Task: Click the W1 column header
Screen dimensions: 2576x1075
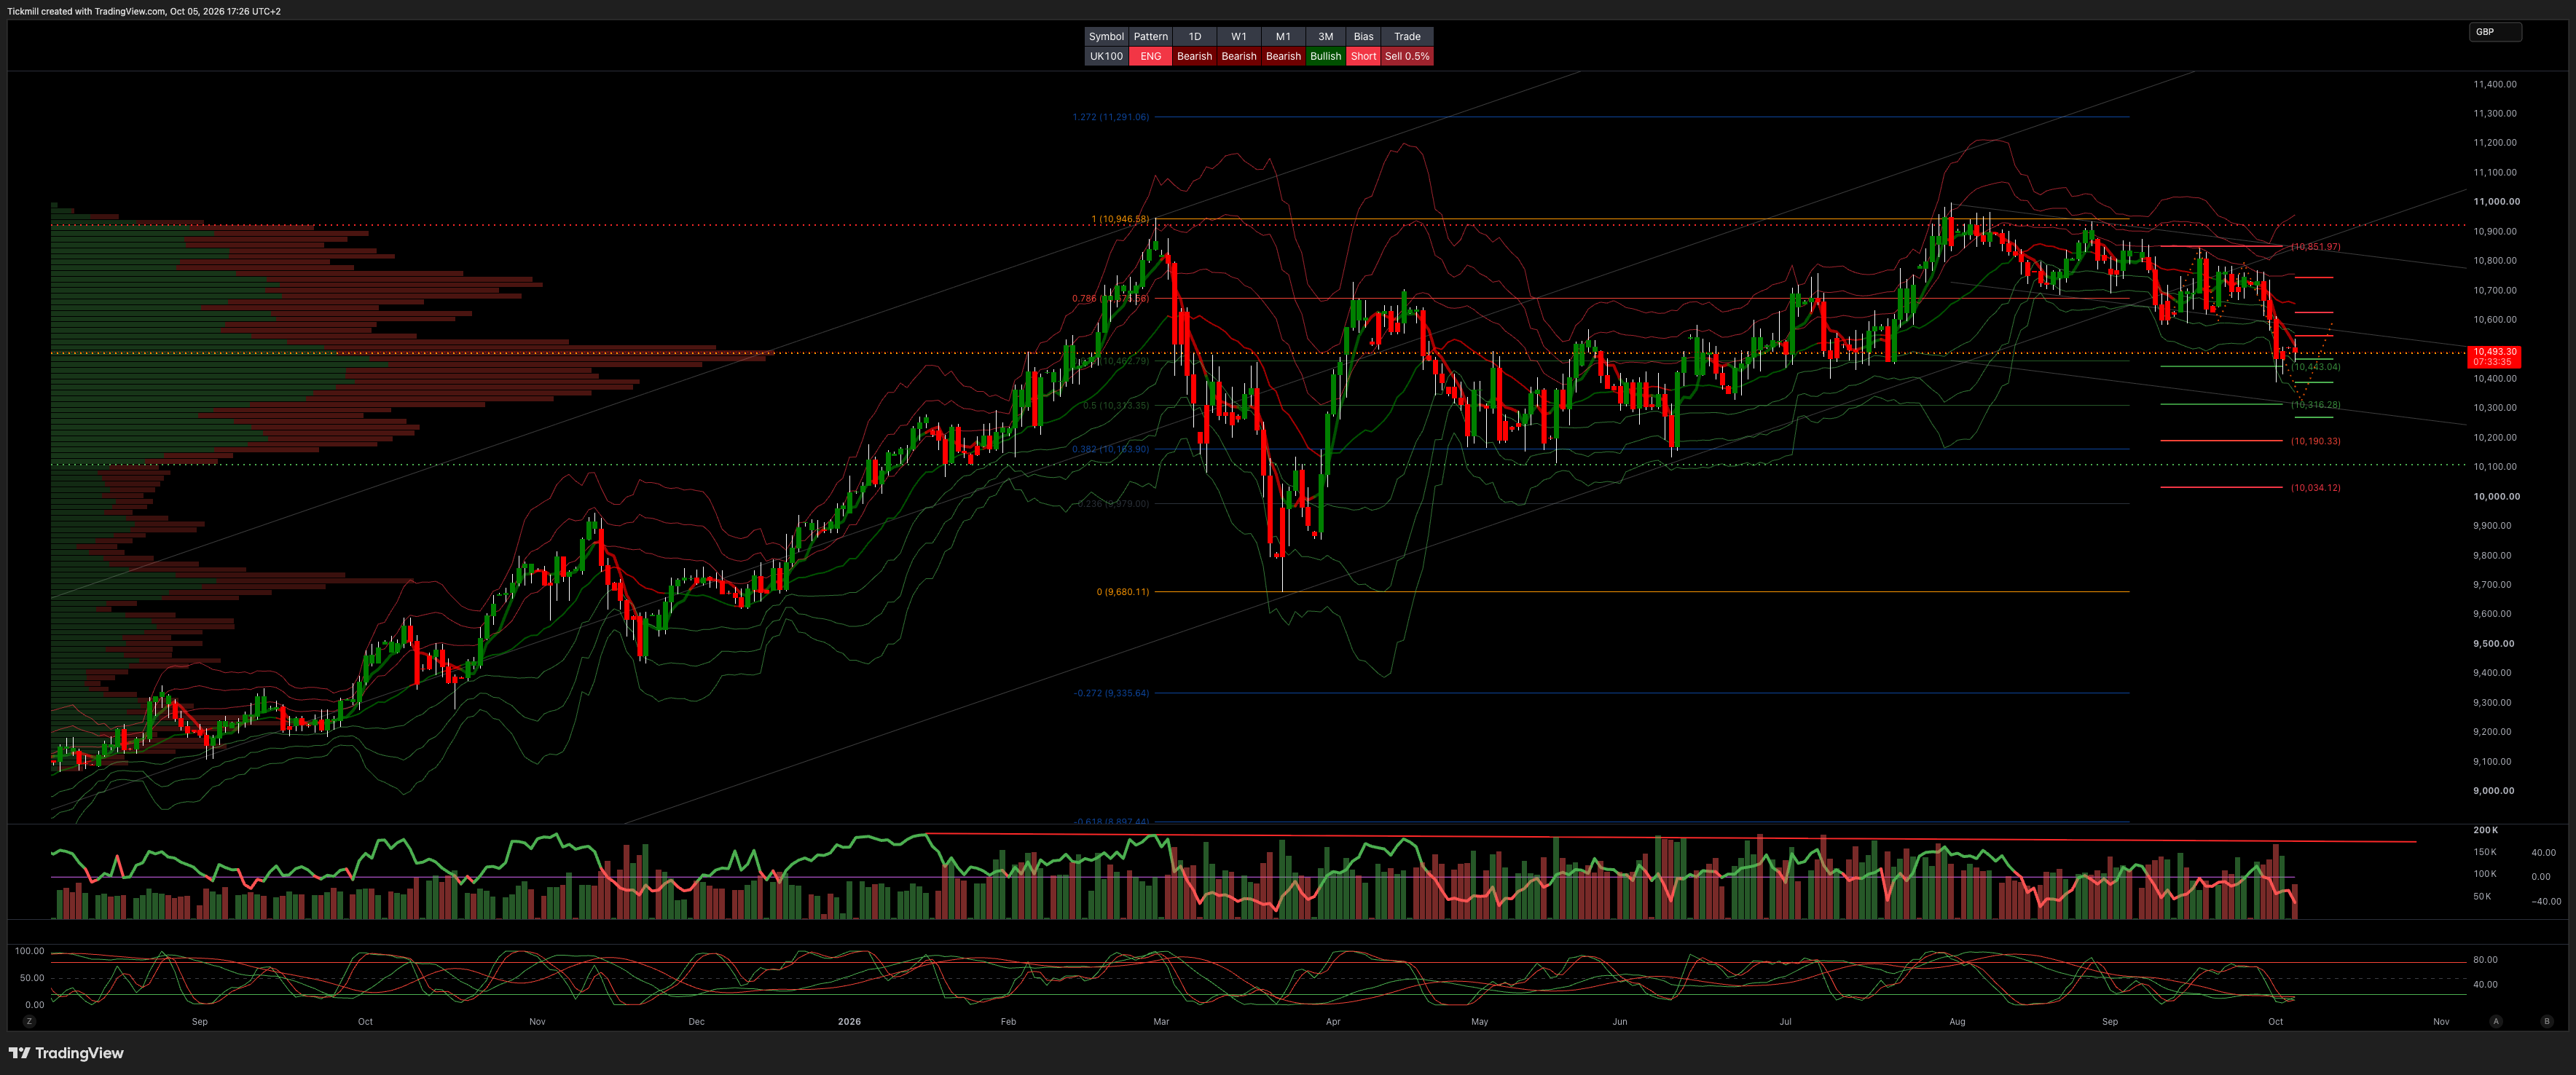Action: pyautogui.click(x=1238, y=36)
